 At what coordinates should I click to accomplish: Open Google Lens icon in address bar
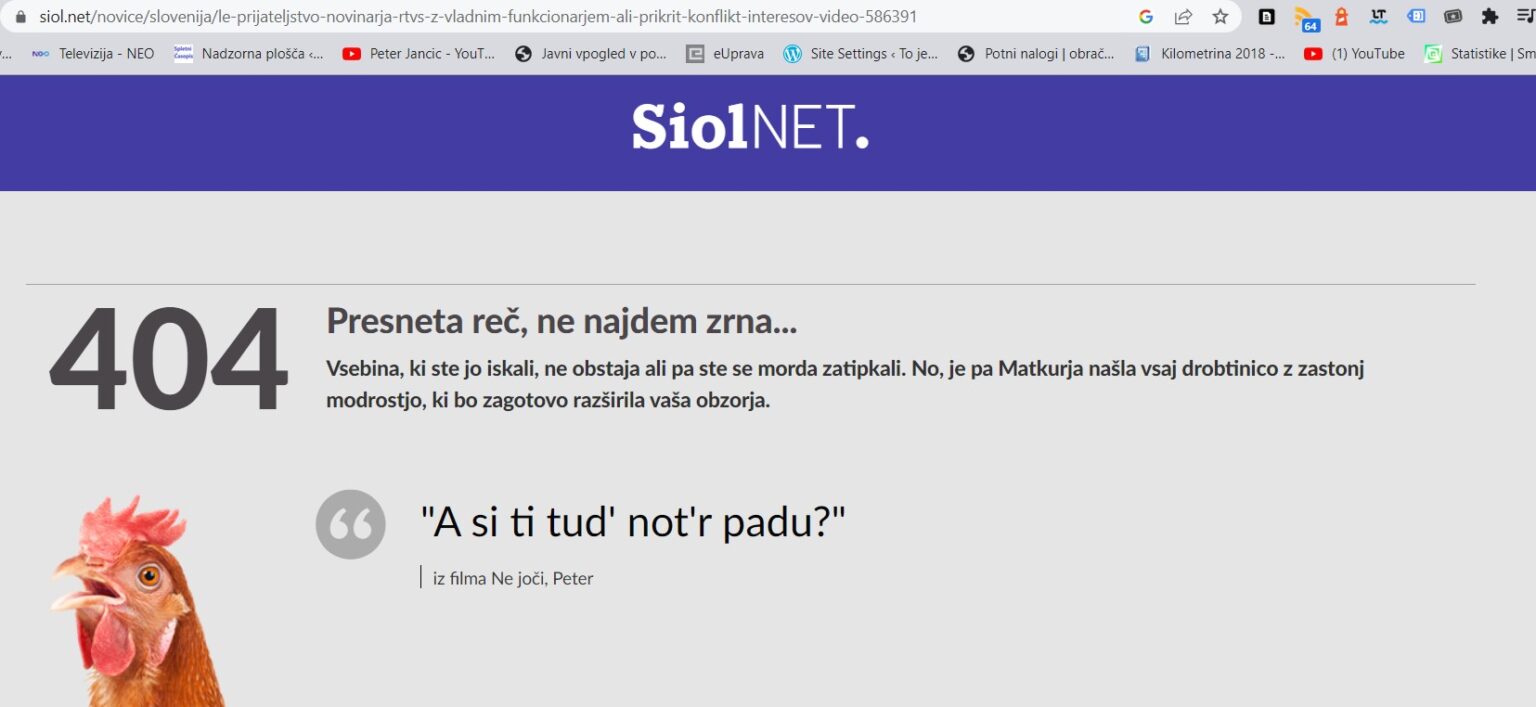click(x=1146, y=17)
